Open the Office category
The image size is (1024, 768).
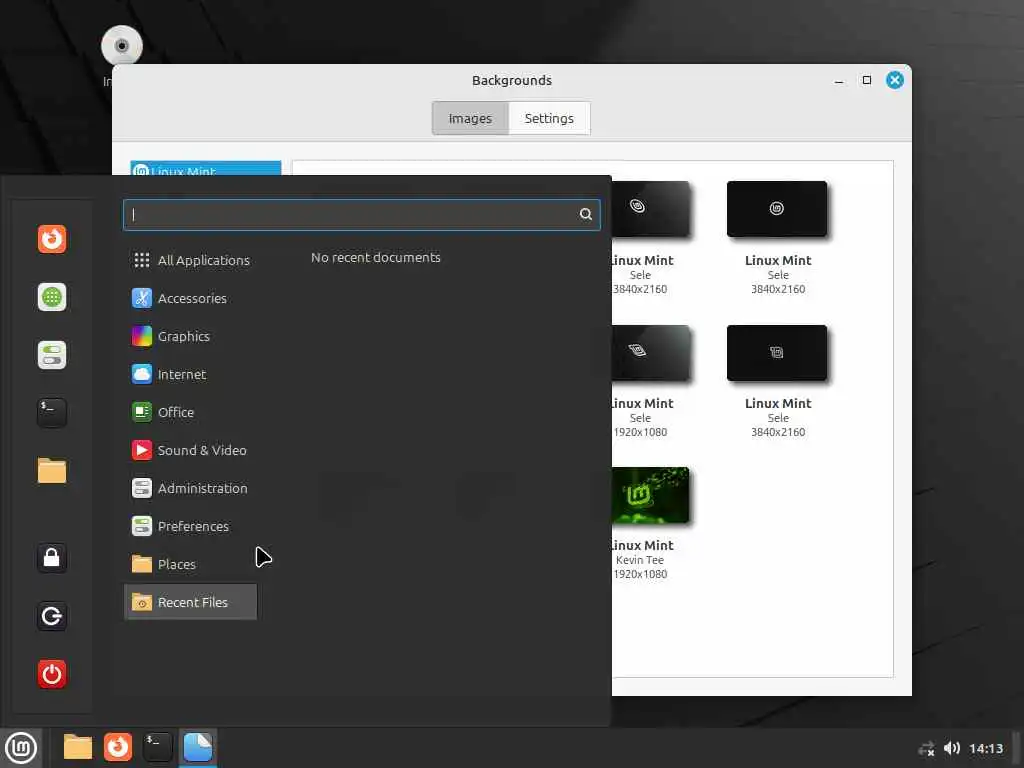tap(191, 412)
